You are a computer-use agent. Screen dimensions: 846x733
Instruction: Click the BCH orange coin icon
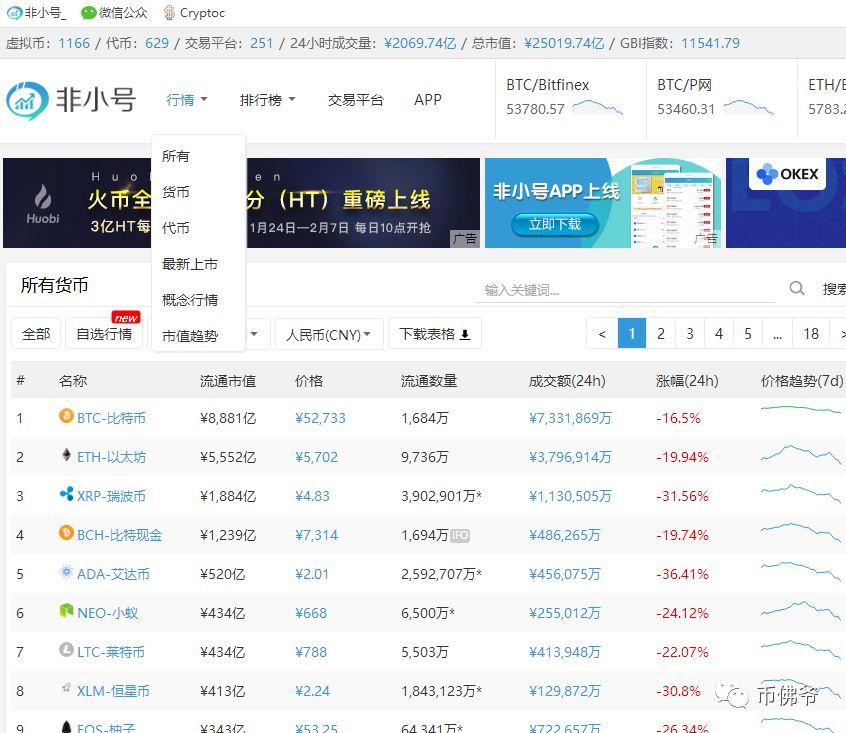(66, 533)
